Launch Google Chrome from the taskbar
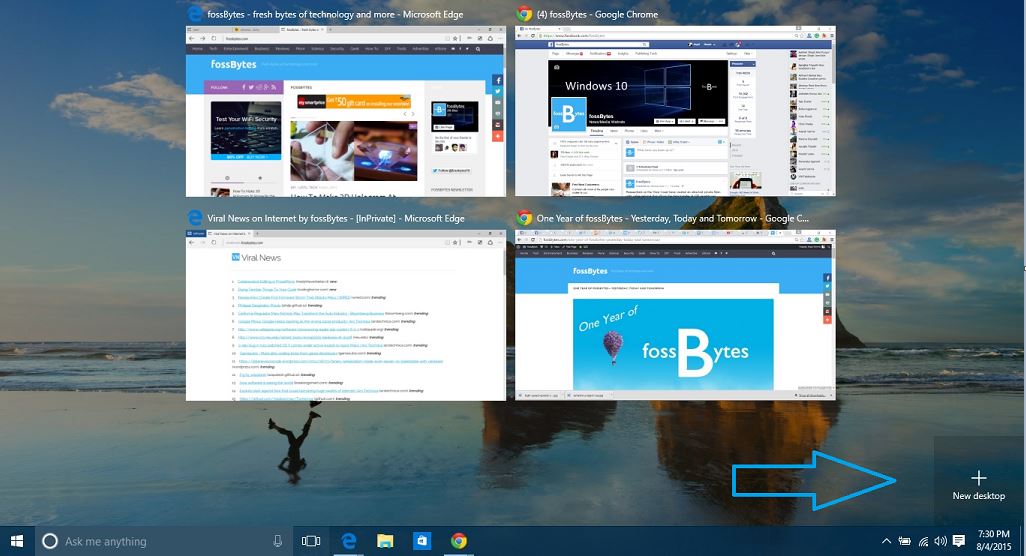1026x556 pixels. tap(458, 541)
